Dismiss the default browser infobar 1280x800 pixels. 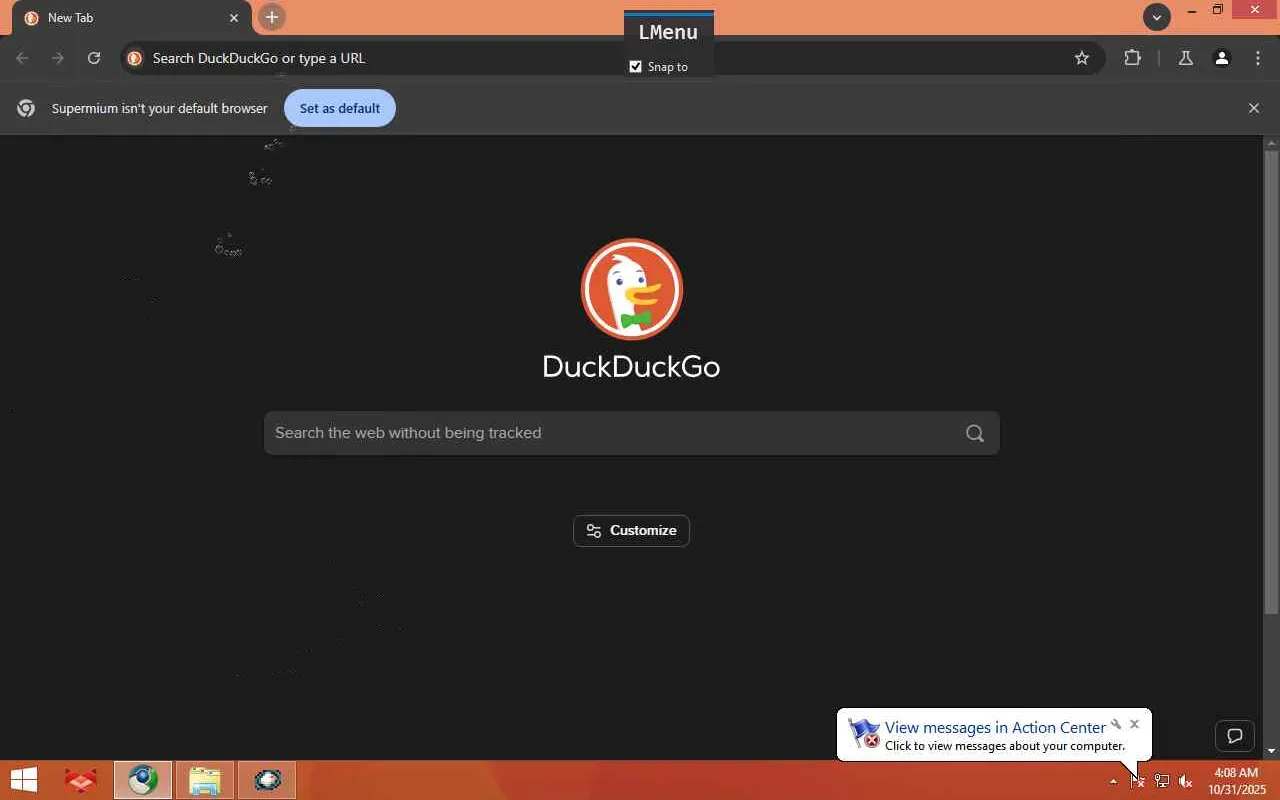click(1254, 108)
